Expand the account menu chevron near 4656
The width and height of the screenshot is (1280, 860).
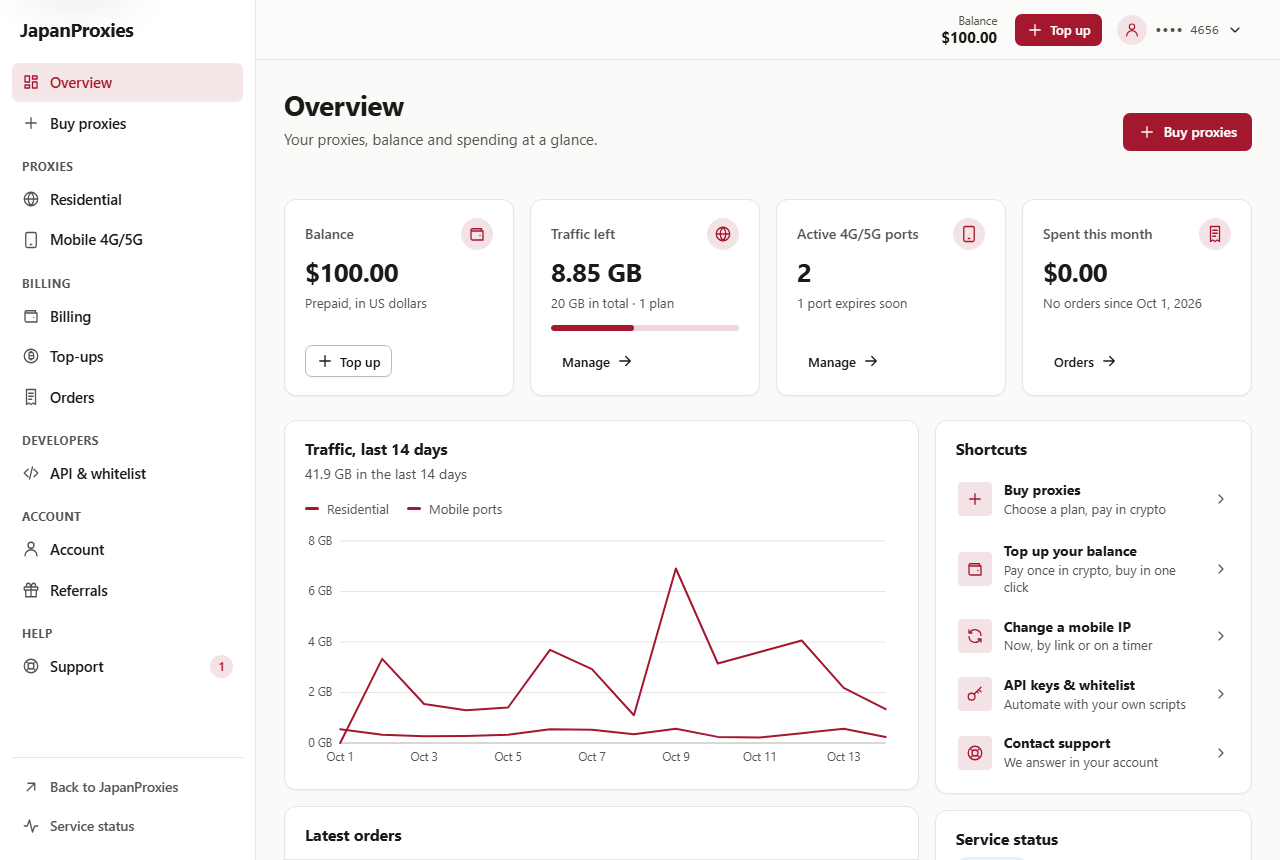pos(1235,30)
